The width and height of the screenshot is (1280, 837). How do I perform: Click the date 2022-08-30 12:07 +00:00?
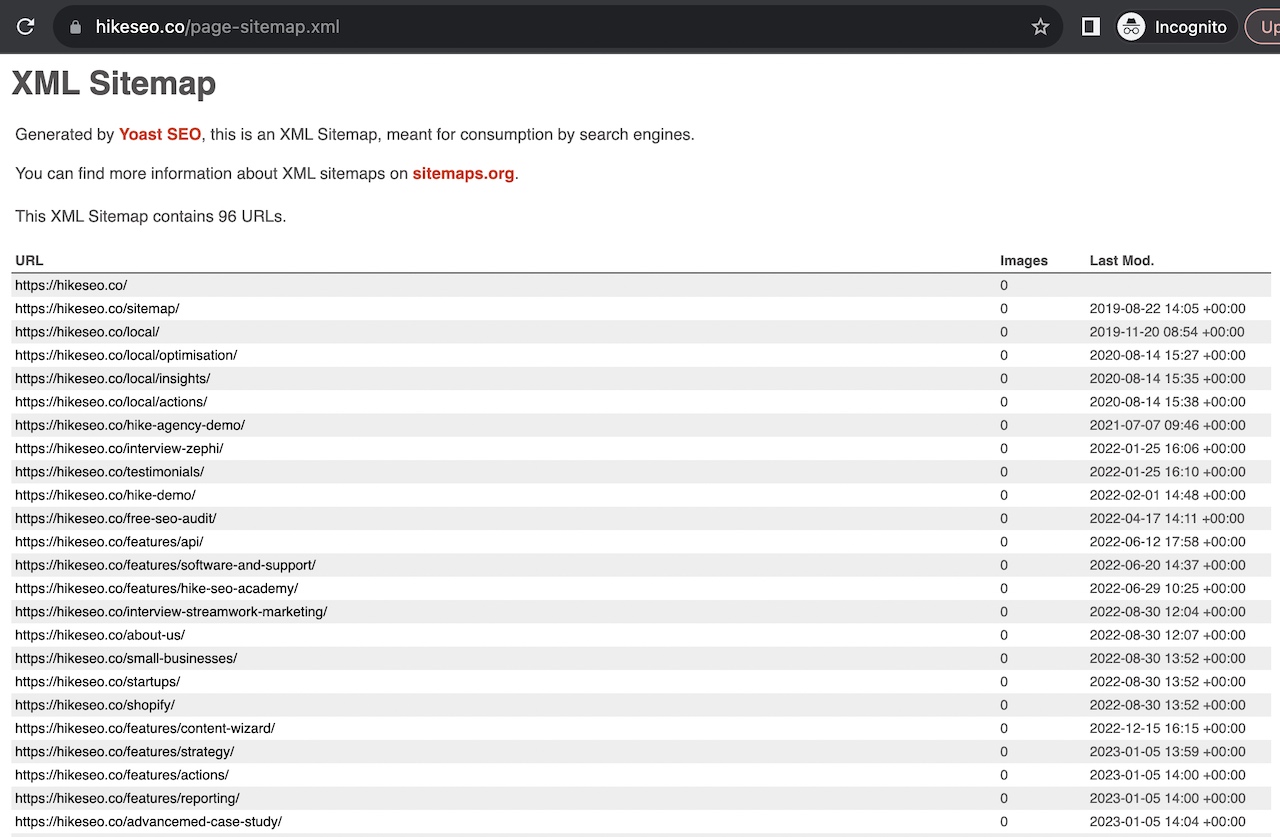(1167, 635)
